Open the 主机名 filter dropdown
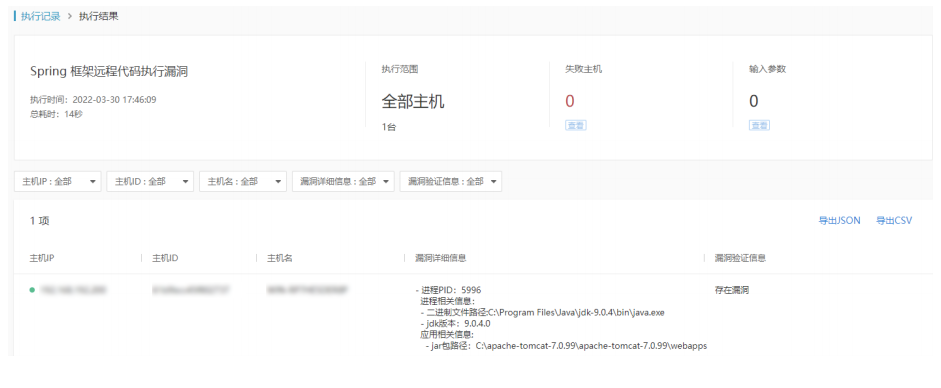The image size is (941, 388). (243, 182)
